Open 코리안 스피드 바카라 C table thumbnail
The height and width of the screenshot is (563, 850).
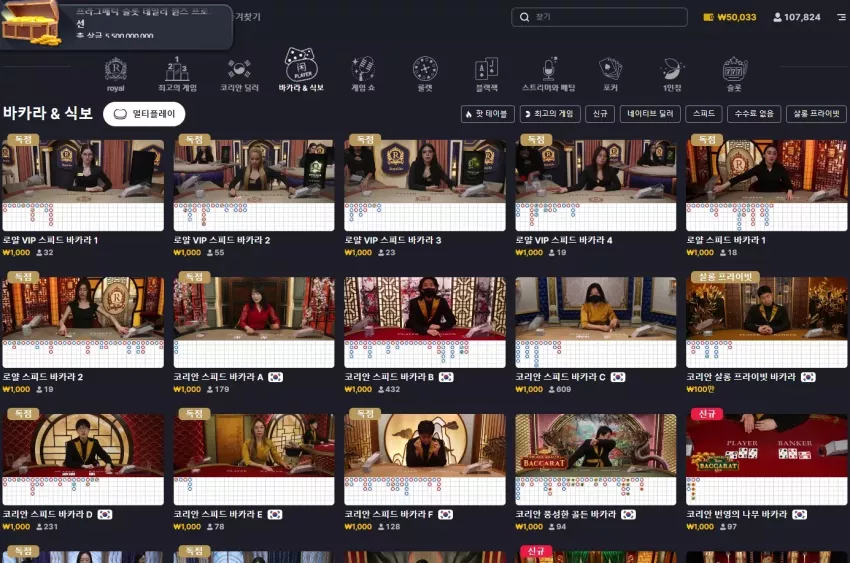[595, 322]
